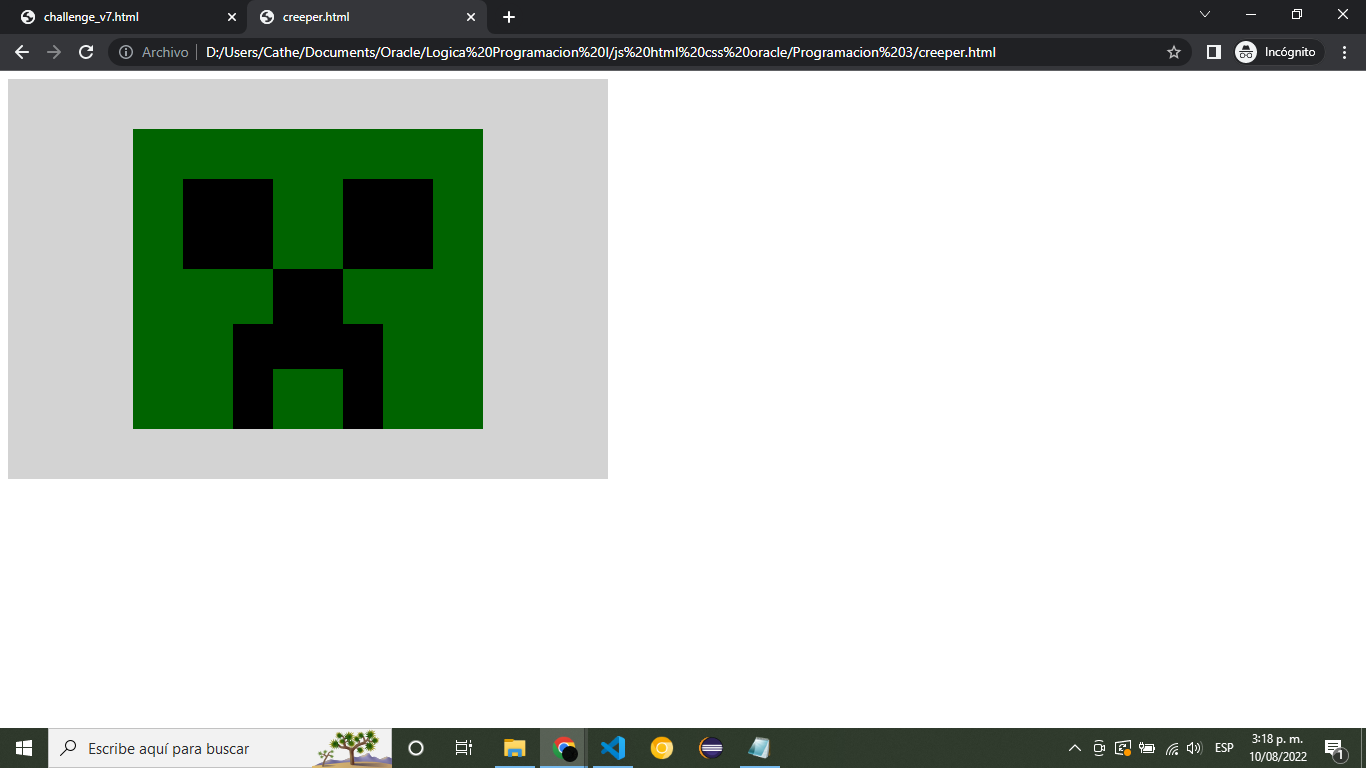1366x768 pixels.
Task: Open the browser side panel
Action: [1214, 52]
